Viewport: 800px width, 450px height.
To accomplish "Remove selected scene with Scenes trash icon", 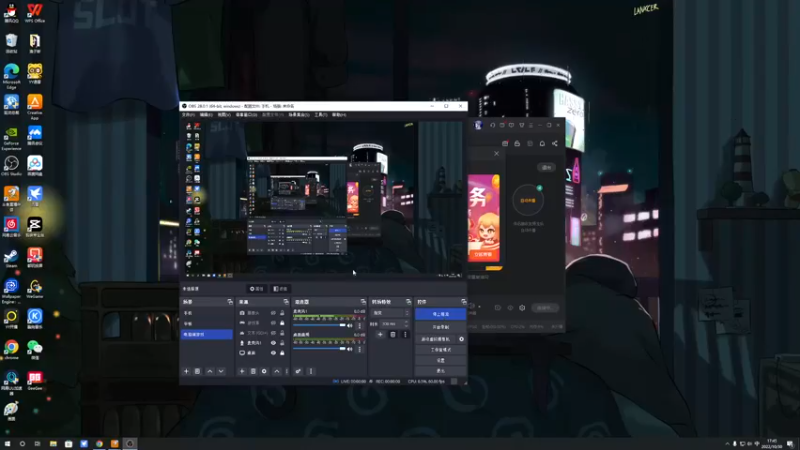I will pos(197,371).
